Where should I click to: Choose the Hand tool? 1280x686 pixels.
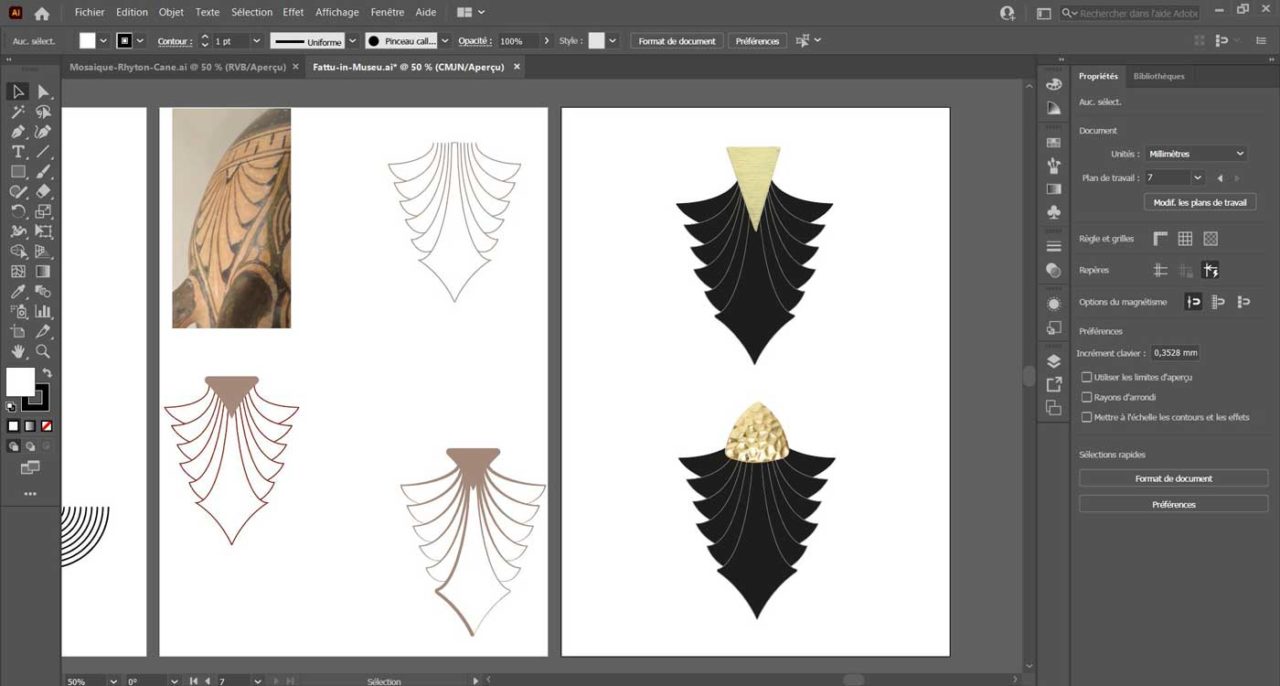(18, 352)
